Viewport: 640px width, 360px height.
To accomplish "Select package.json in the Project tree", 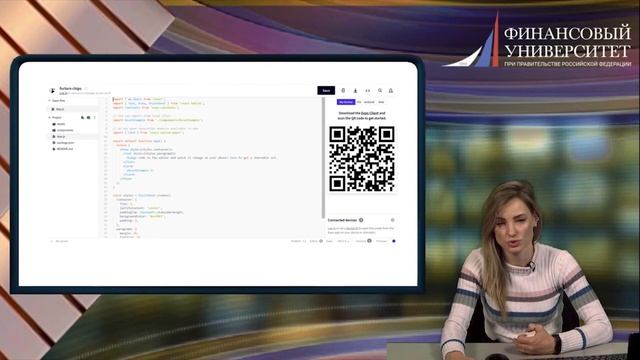I will click(64, 143).
